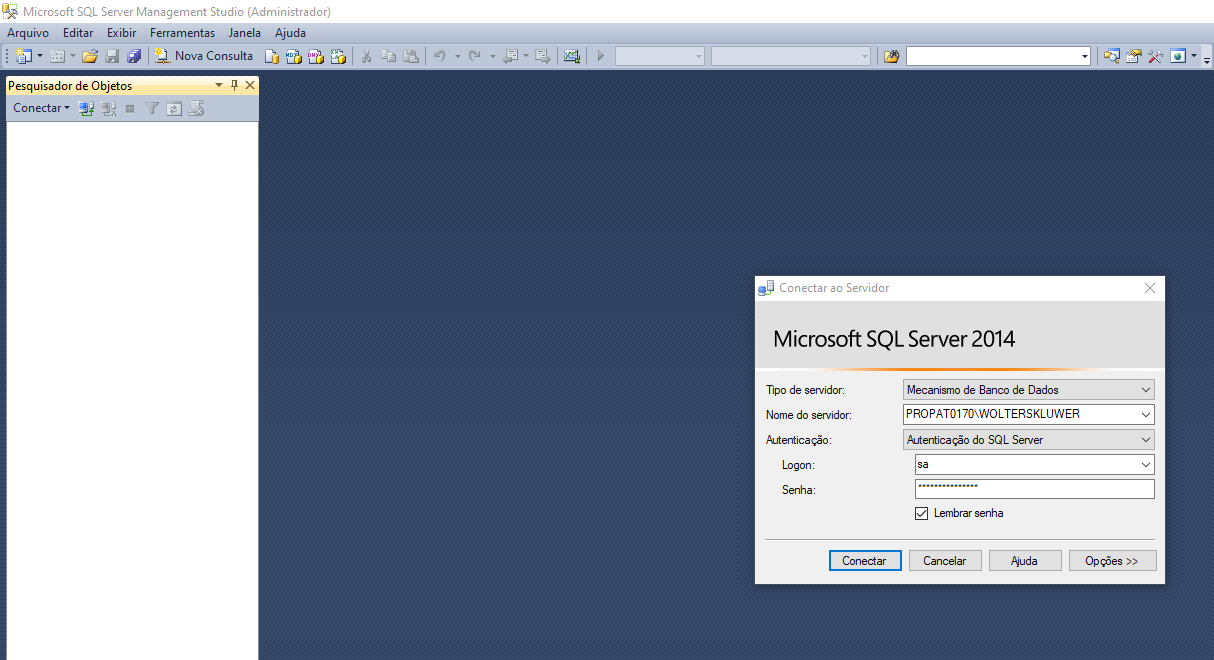Open the Undo history dropdown arrow

click(x=457, y=56)
